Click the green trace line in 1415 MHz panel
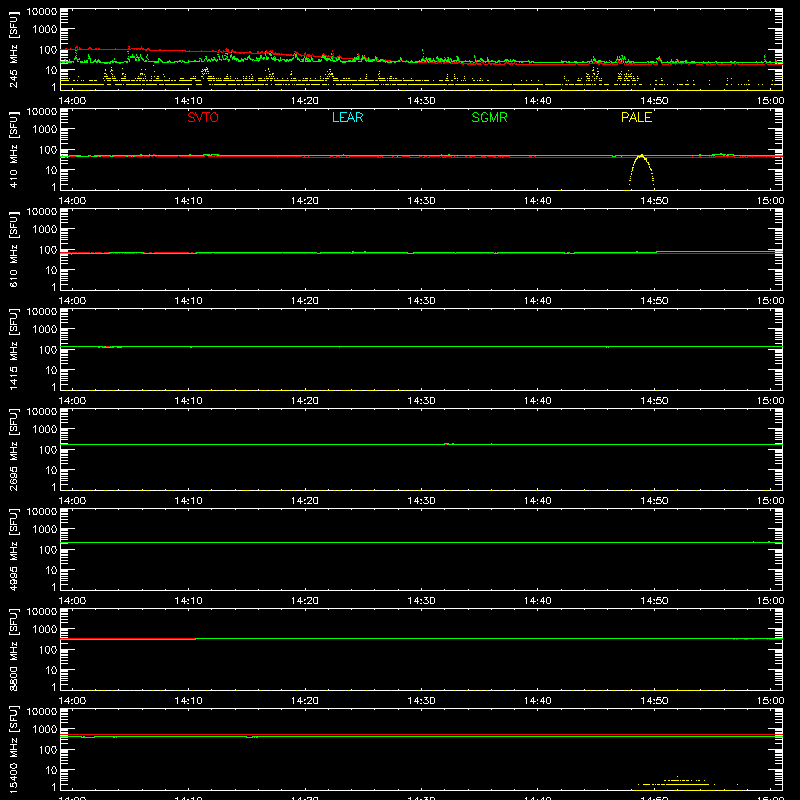Screen dimensions: 800x800 (x=421, y=346)
